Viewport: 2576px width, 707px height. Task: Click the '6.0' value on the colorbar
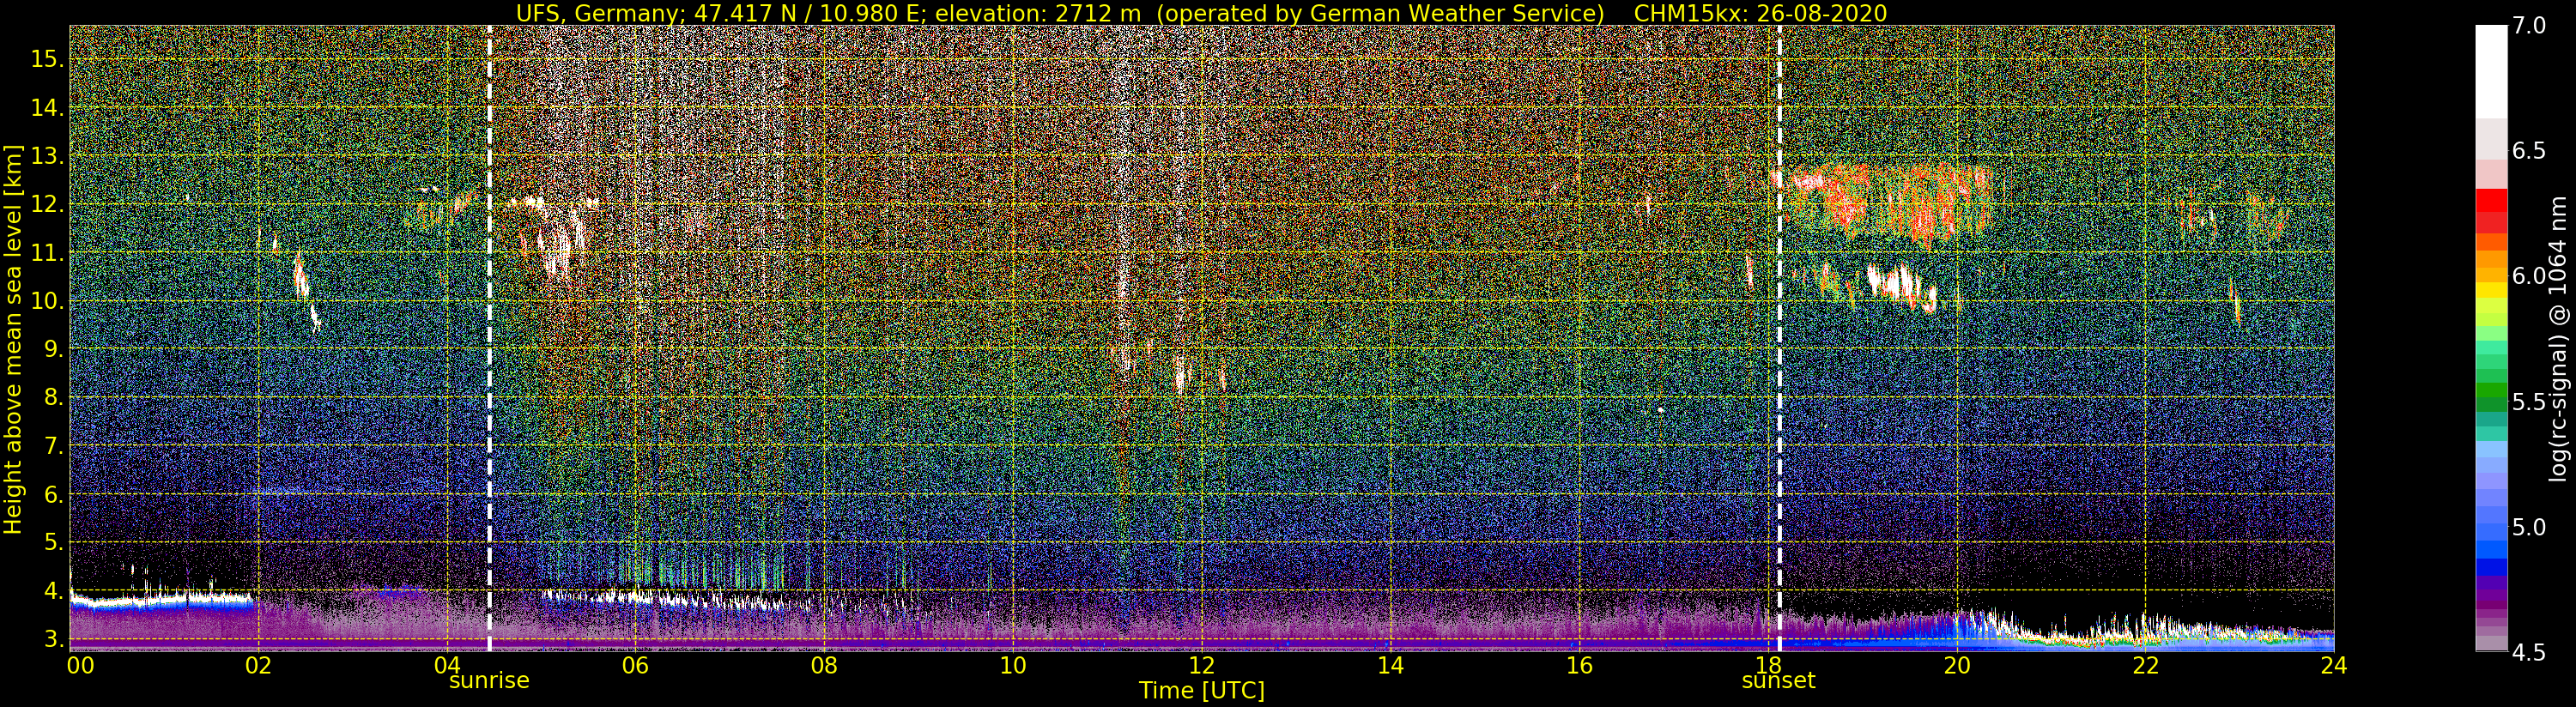click(x=2529, y=276)
